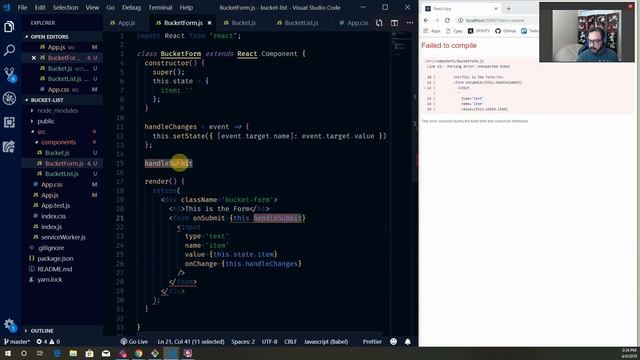Open the Debug menu

pyautogui.click(x=131, y=7)
